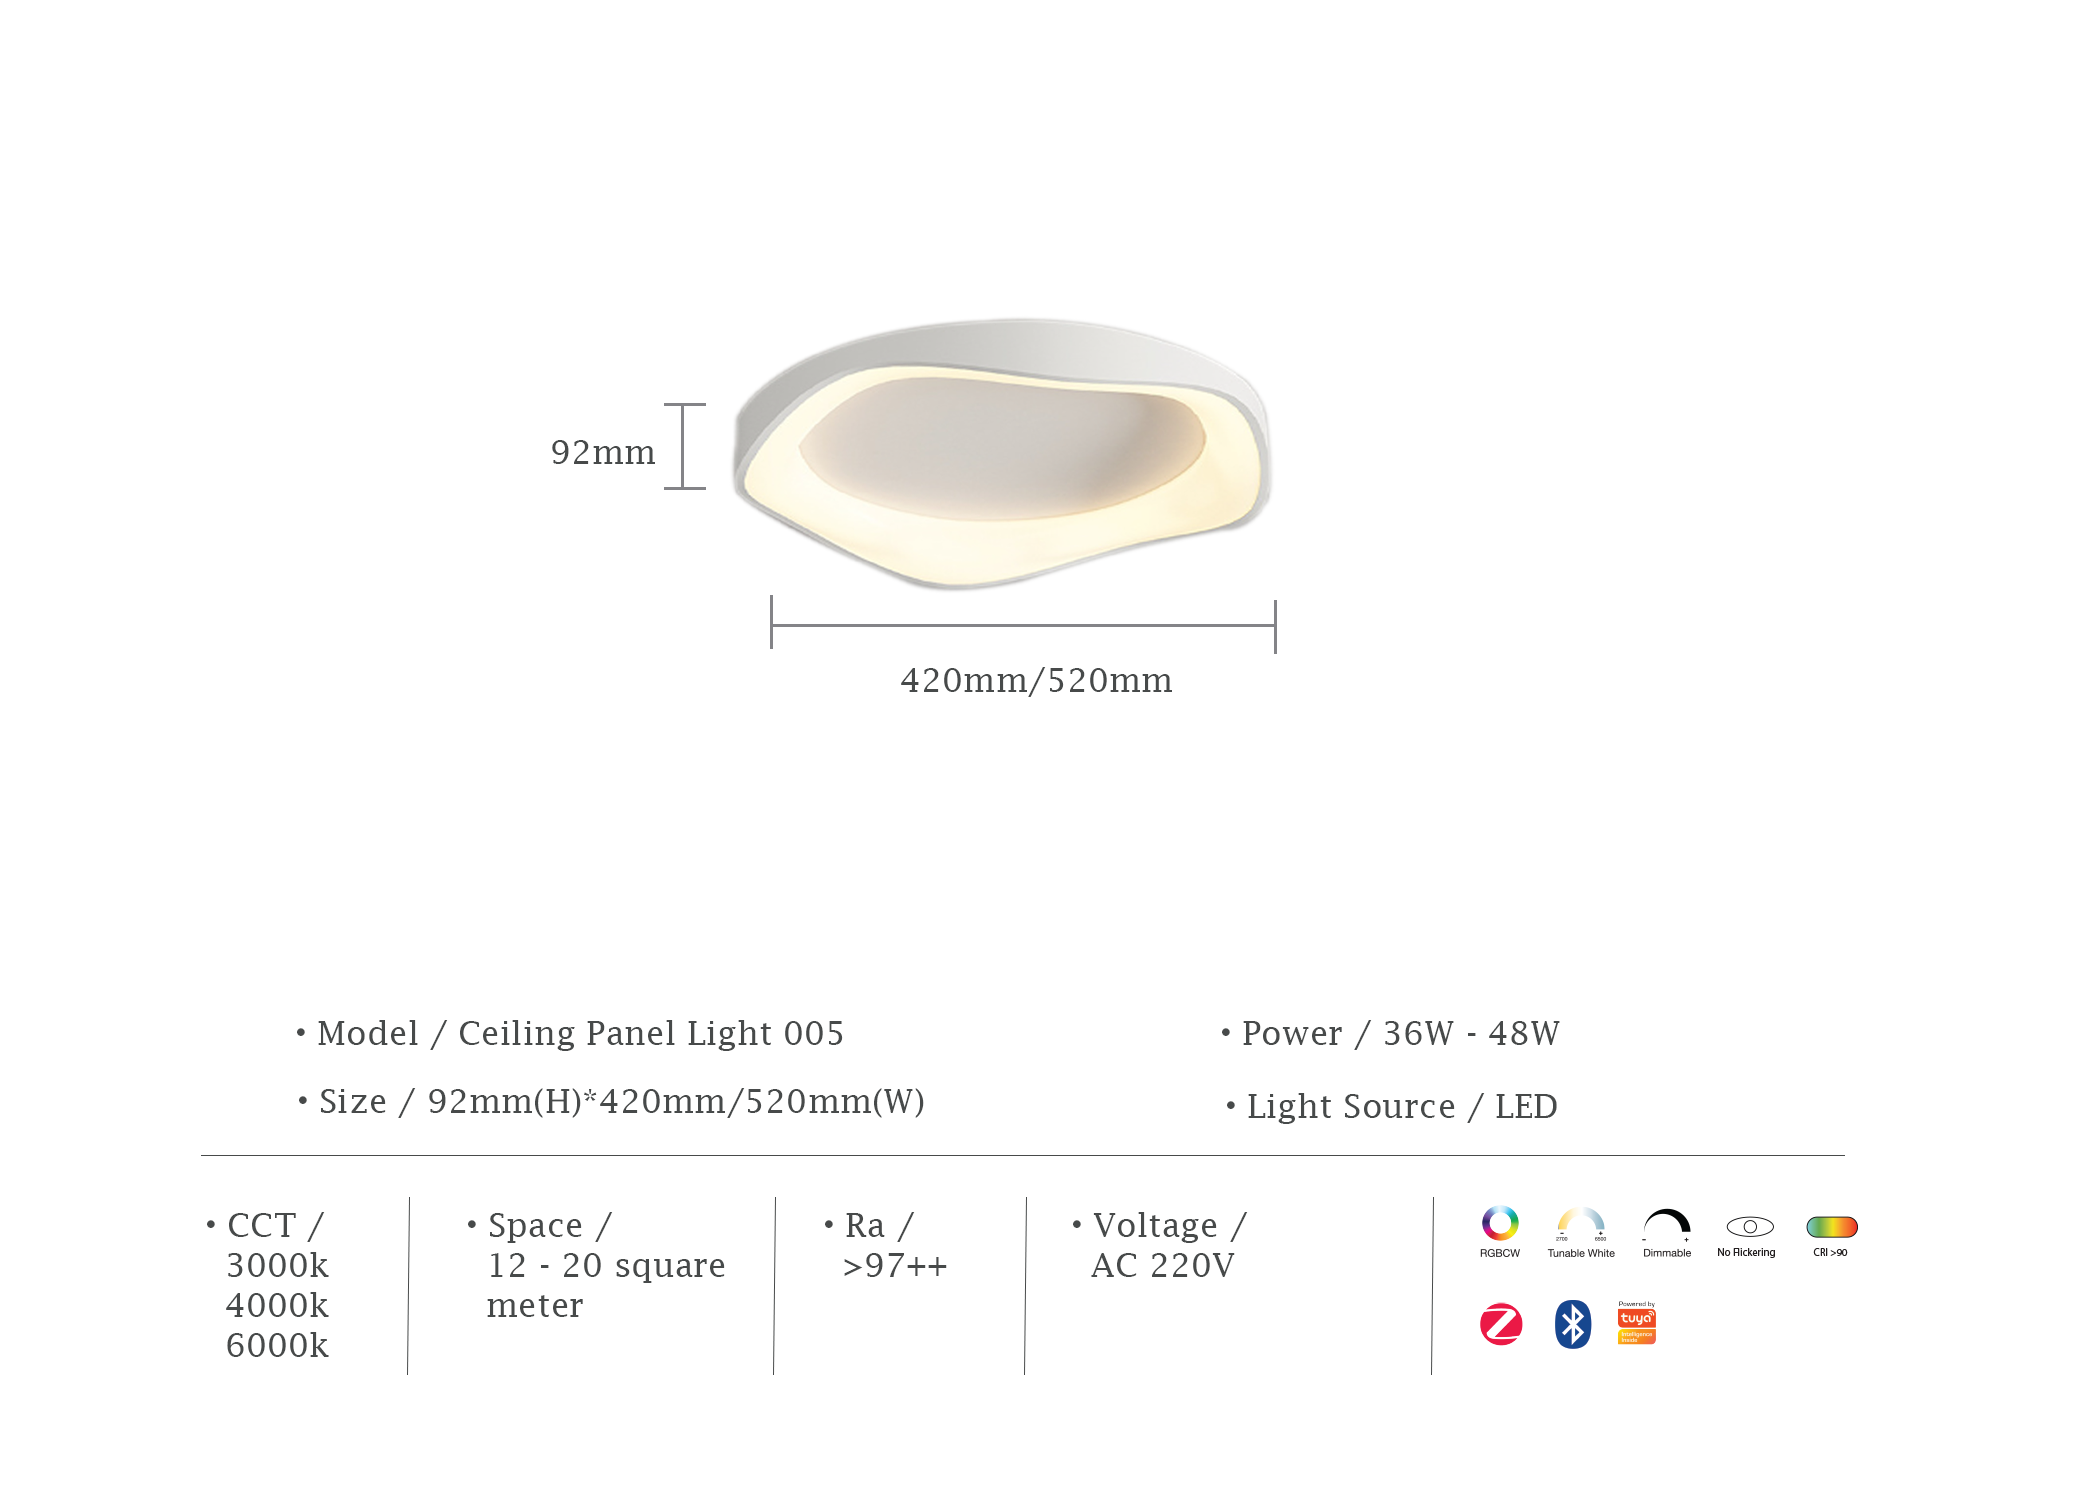Click the red Zigbee logo
2100x1500 pixels.
pos(1501,1325)
